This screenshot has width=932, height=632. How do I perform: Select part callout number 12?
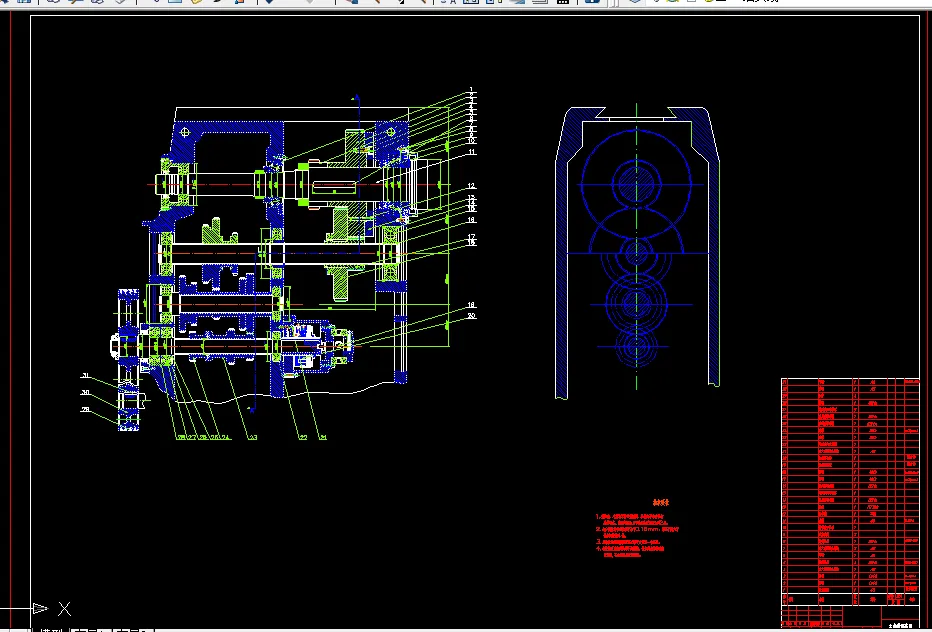[471, 186]
